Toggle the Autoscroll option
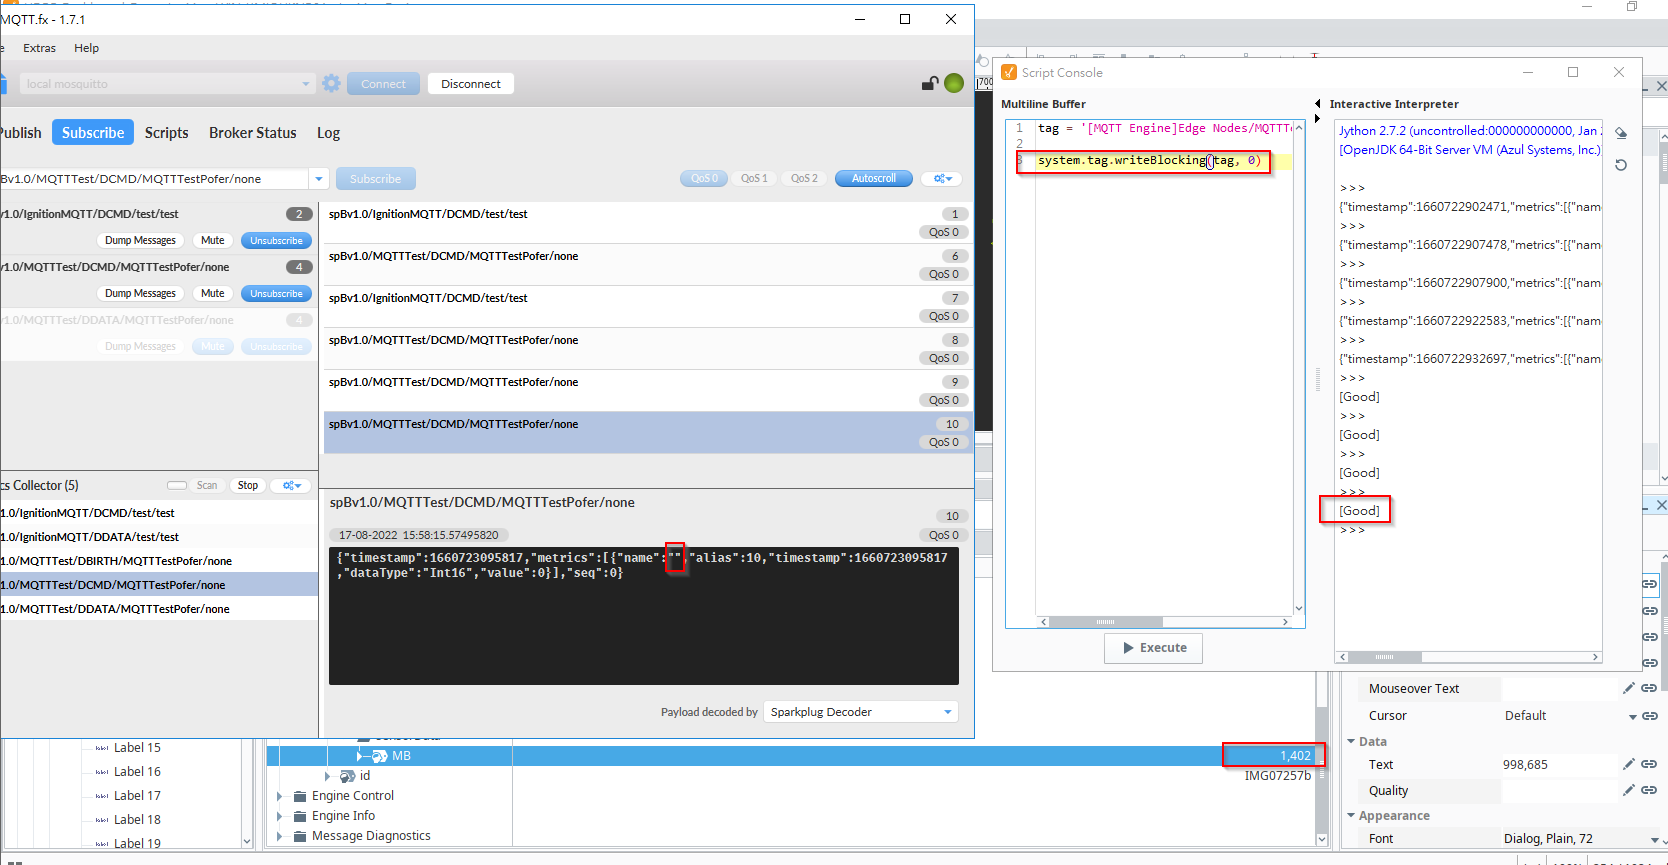Screen dimensions: 1668x865 coord(874,178)
